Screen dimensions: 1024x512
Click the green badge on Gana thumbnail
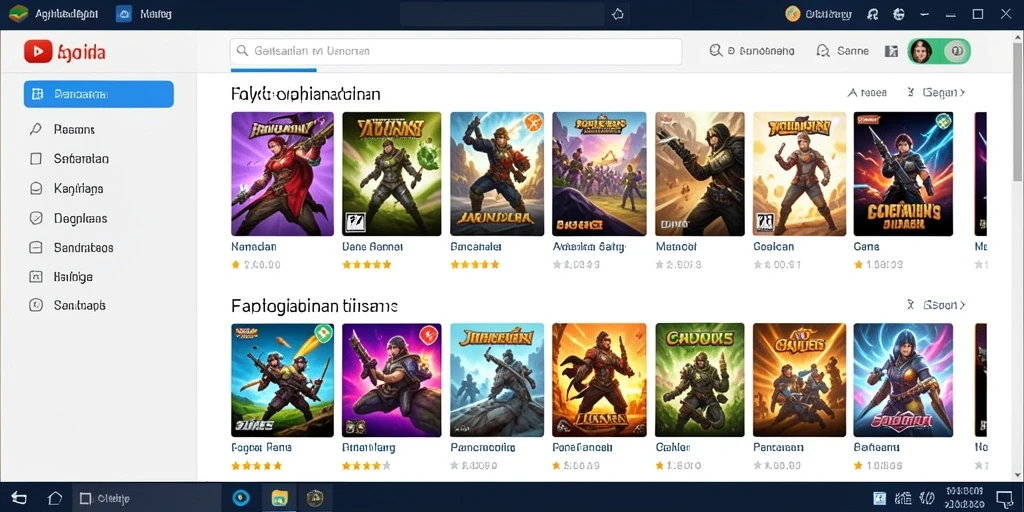[942, 121]
